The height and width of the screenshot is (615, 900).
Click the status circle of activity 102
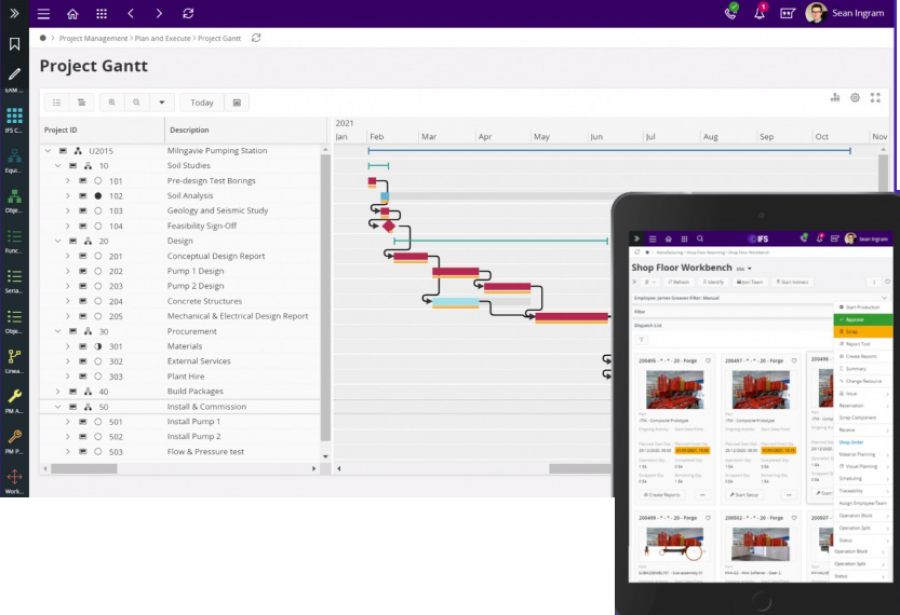tap(98, 196)
